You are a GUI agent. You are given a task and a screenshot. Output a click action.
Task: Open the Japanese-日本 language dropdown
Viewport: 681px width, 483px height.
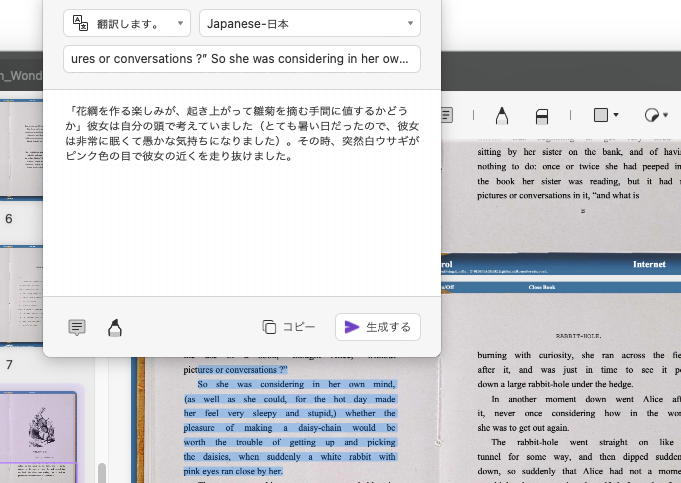310,23
